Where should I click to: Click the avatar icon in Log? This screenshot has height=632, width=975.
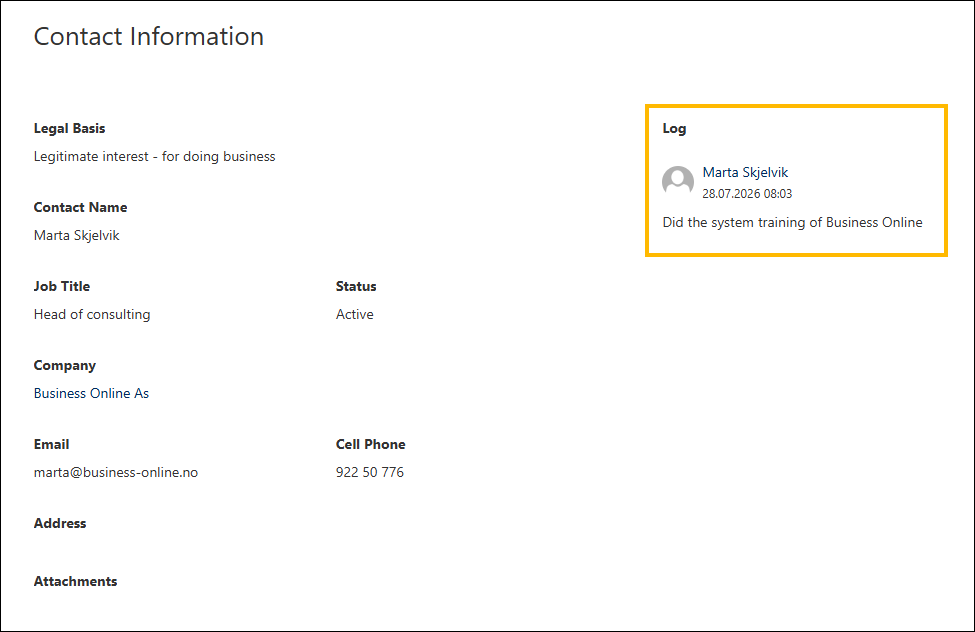[x=678, y=181]
